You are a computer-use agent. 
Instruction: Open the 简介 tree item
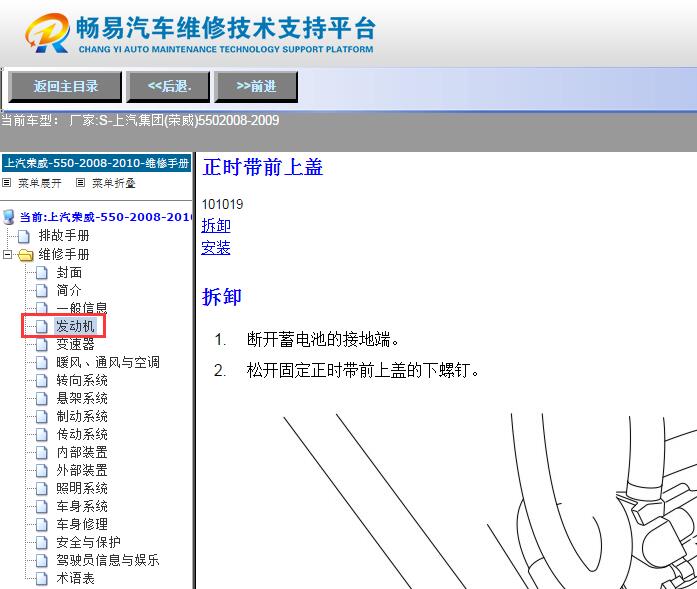(69, 290)
